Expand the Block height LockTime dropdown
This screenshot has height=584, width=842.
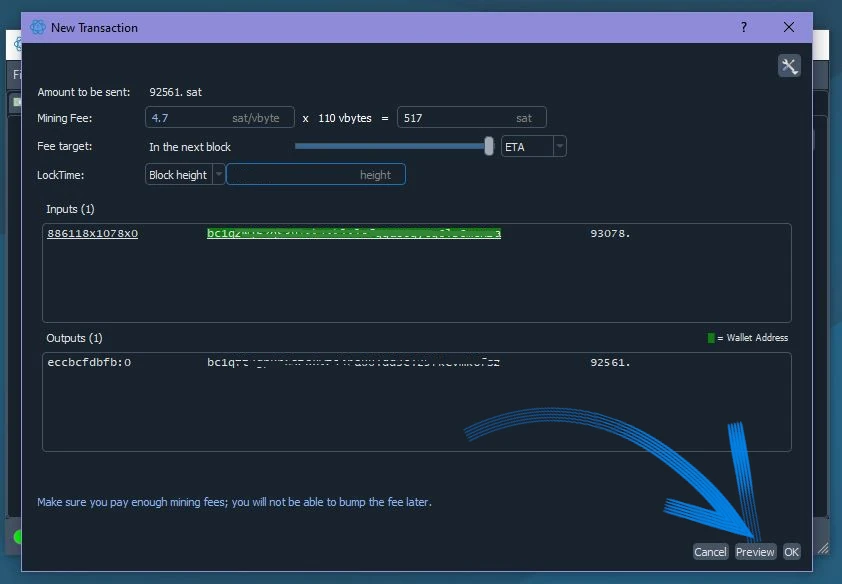coord(219,175)
